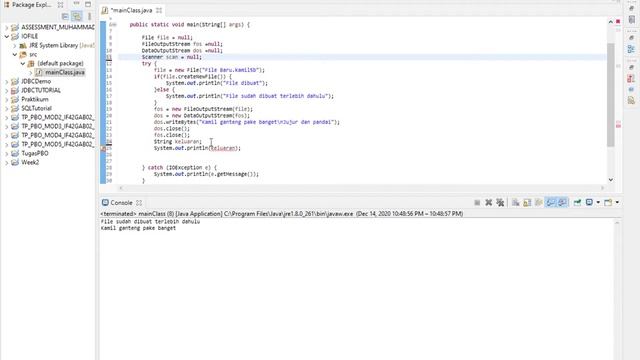
Task: Select the JDBCTUTORIAL project
Action: (41, 90)
